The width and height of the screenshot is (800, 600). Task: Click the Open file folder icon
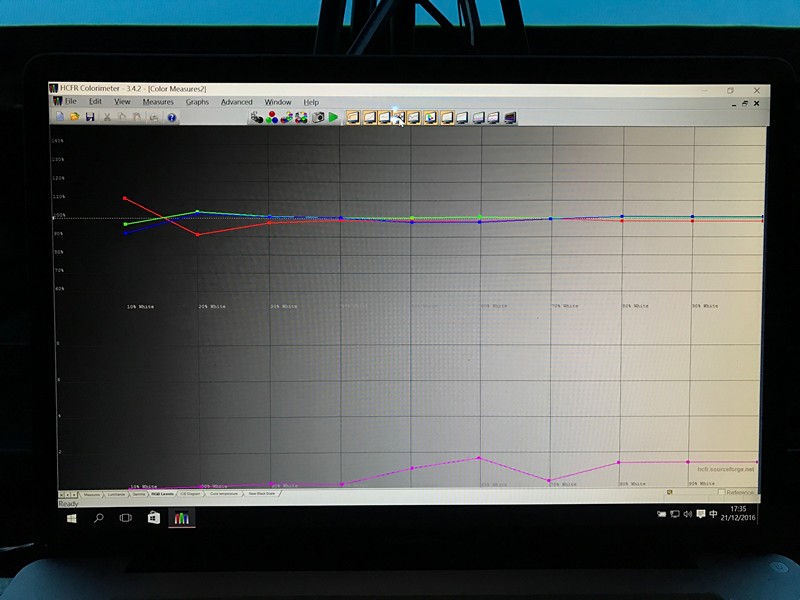[75, 117]
